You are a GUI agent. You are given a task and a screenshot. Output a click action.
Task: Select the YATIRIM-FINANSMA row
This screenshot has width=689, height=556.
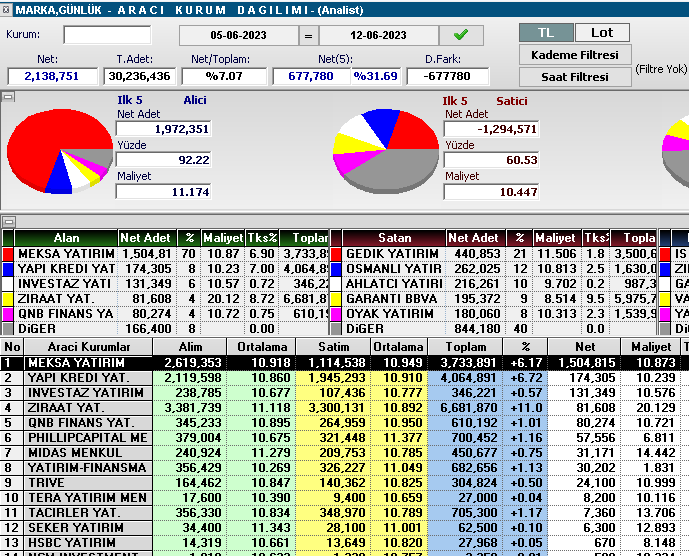point(344,468)
